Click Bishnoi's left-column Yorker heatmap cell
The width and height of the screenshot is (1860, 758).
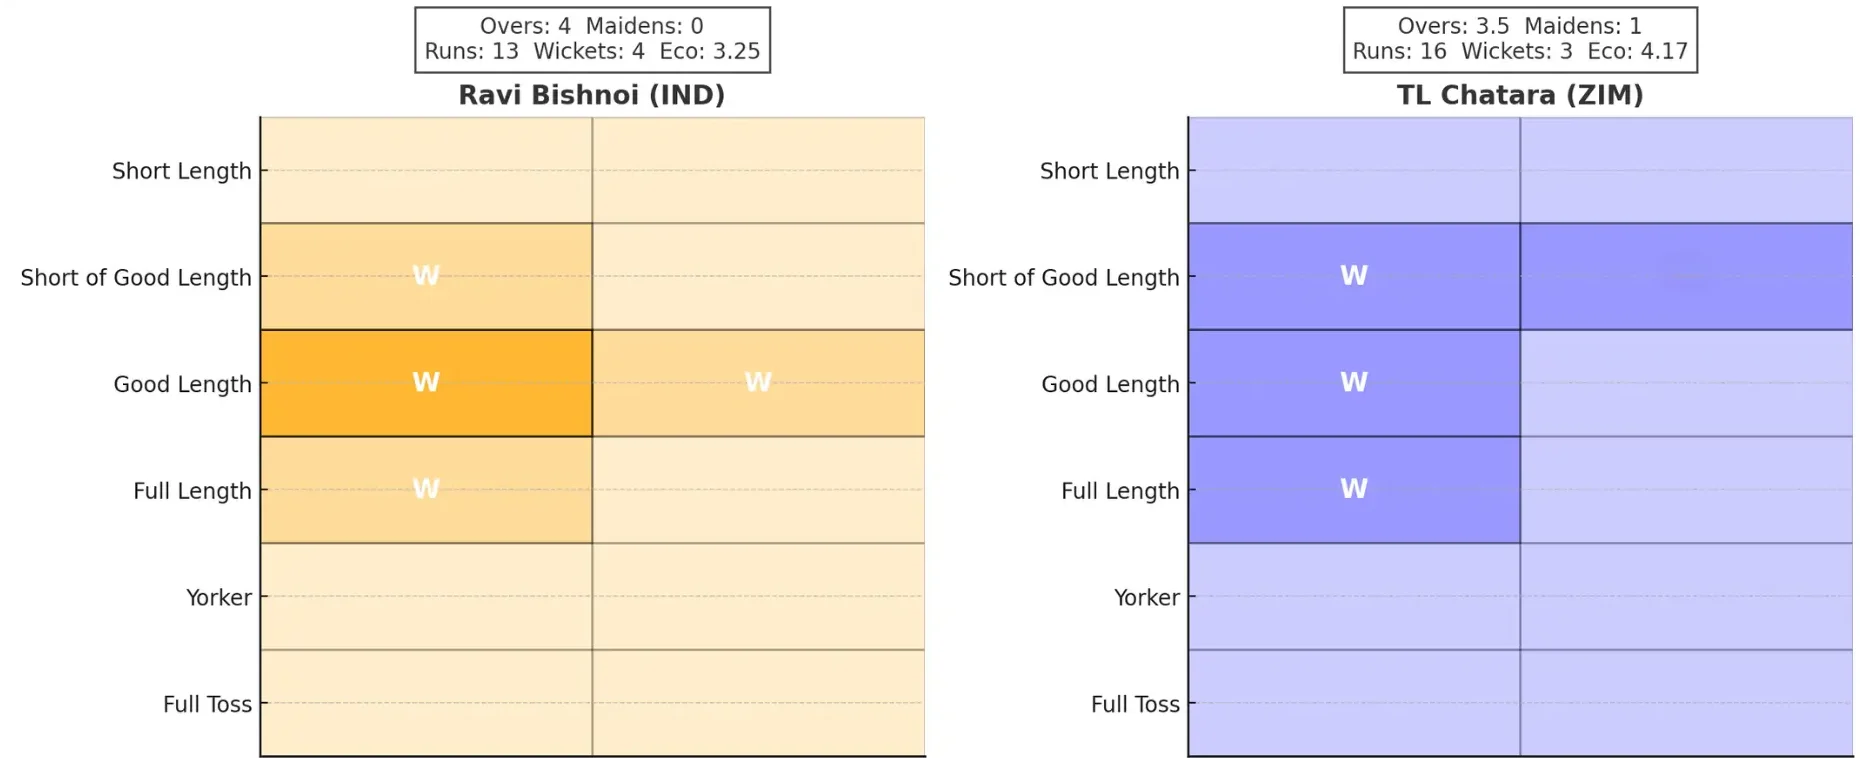tap(426, 597)
